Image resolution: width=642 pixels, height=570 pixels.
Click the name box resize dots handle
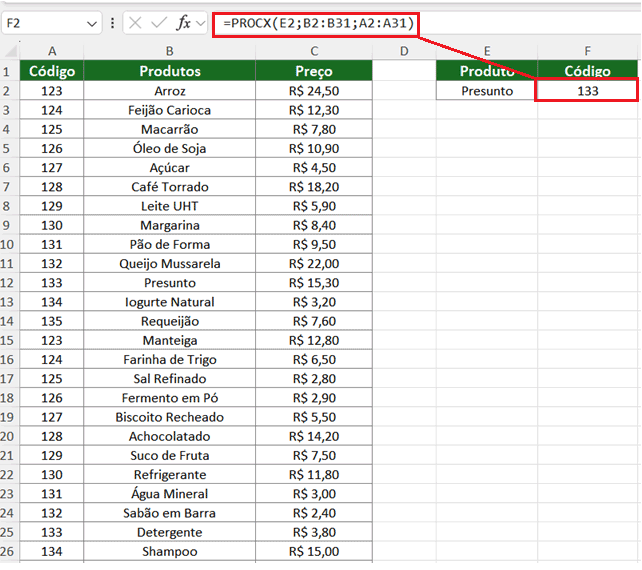[112, 22]
